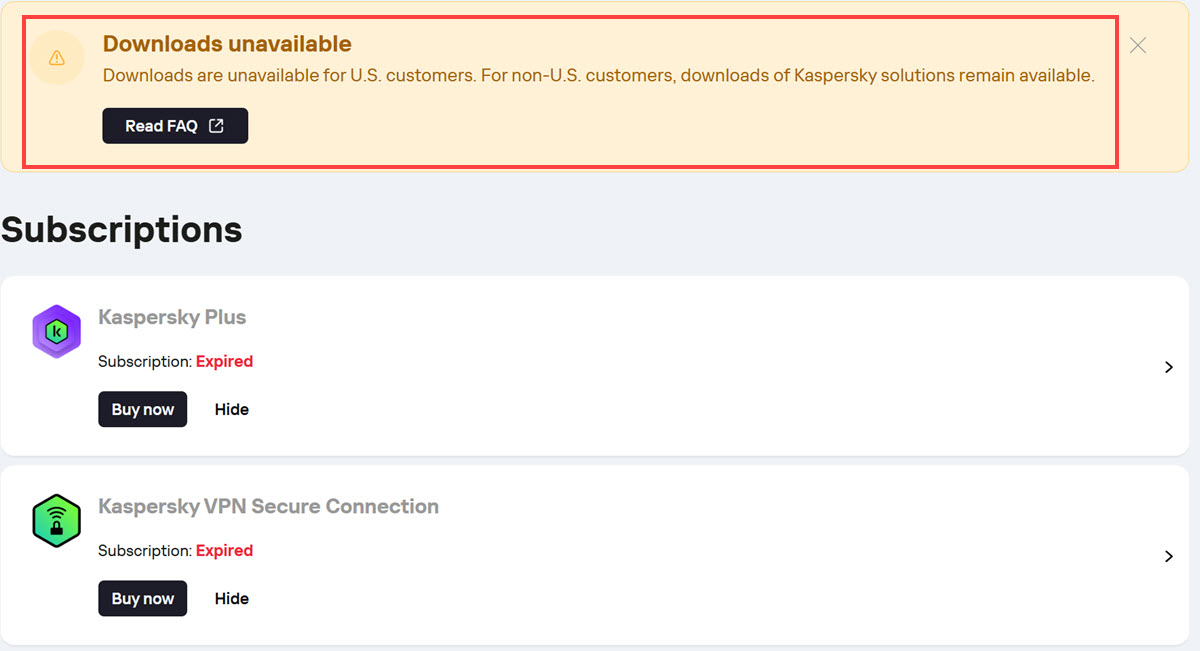Viewport: 1200px width, 651px height.
Task: Click the external-link icon in Read FAQ
Action: (216, 126)
